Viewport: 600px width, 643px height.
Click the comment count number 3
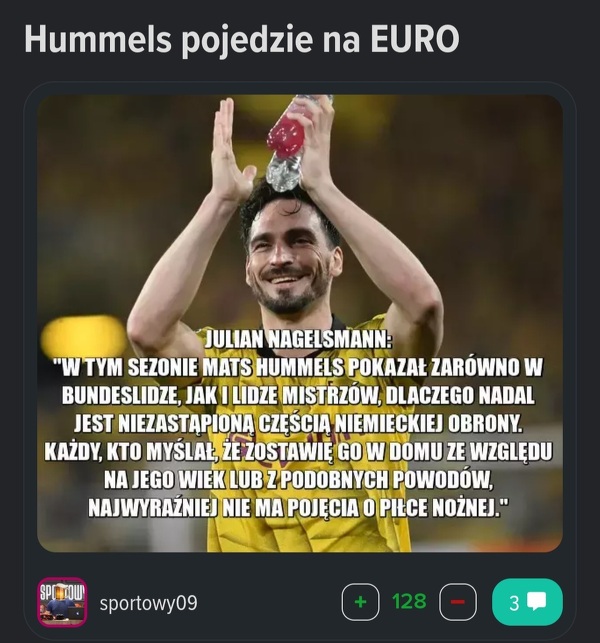coord(514,603)
